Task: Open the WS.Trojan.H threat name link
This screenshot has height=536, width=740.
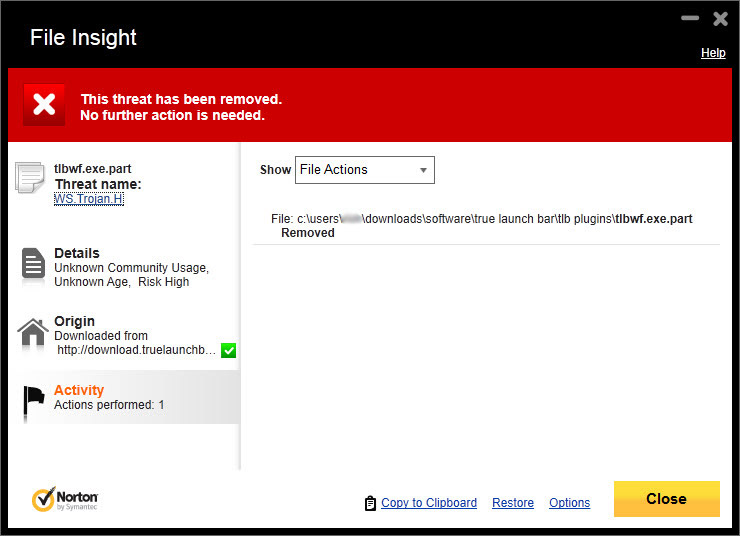Action: coord(88,199)
